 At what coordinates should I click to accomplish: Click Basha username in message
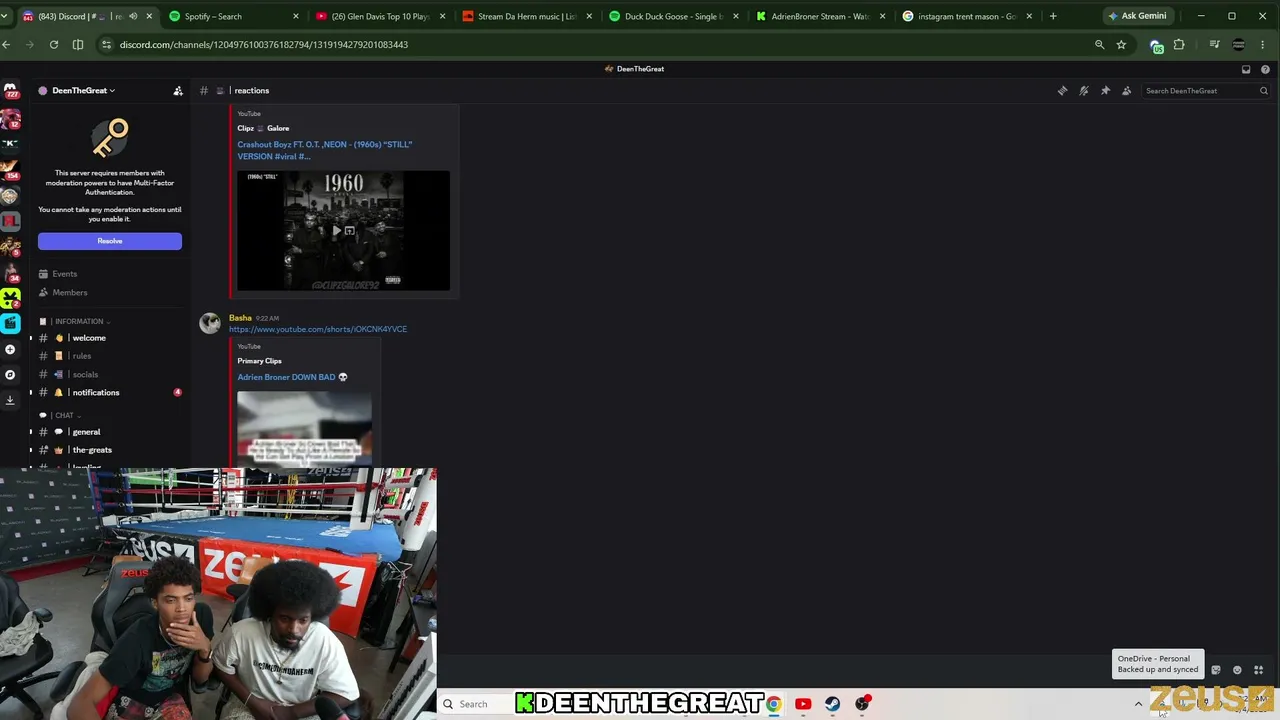pyautogui.click(x=240, y=318)
